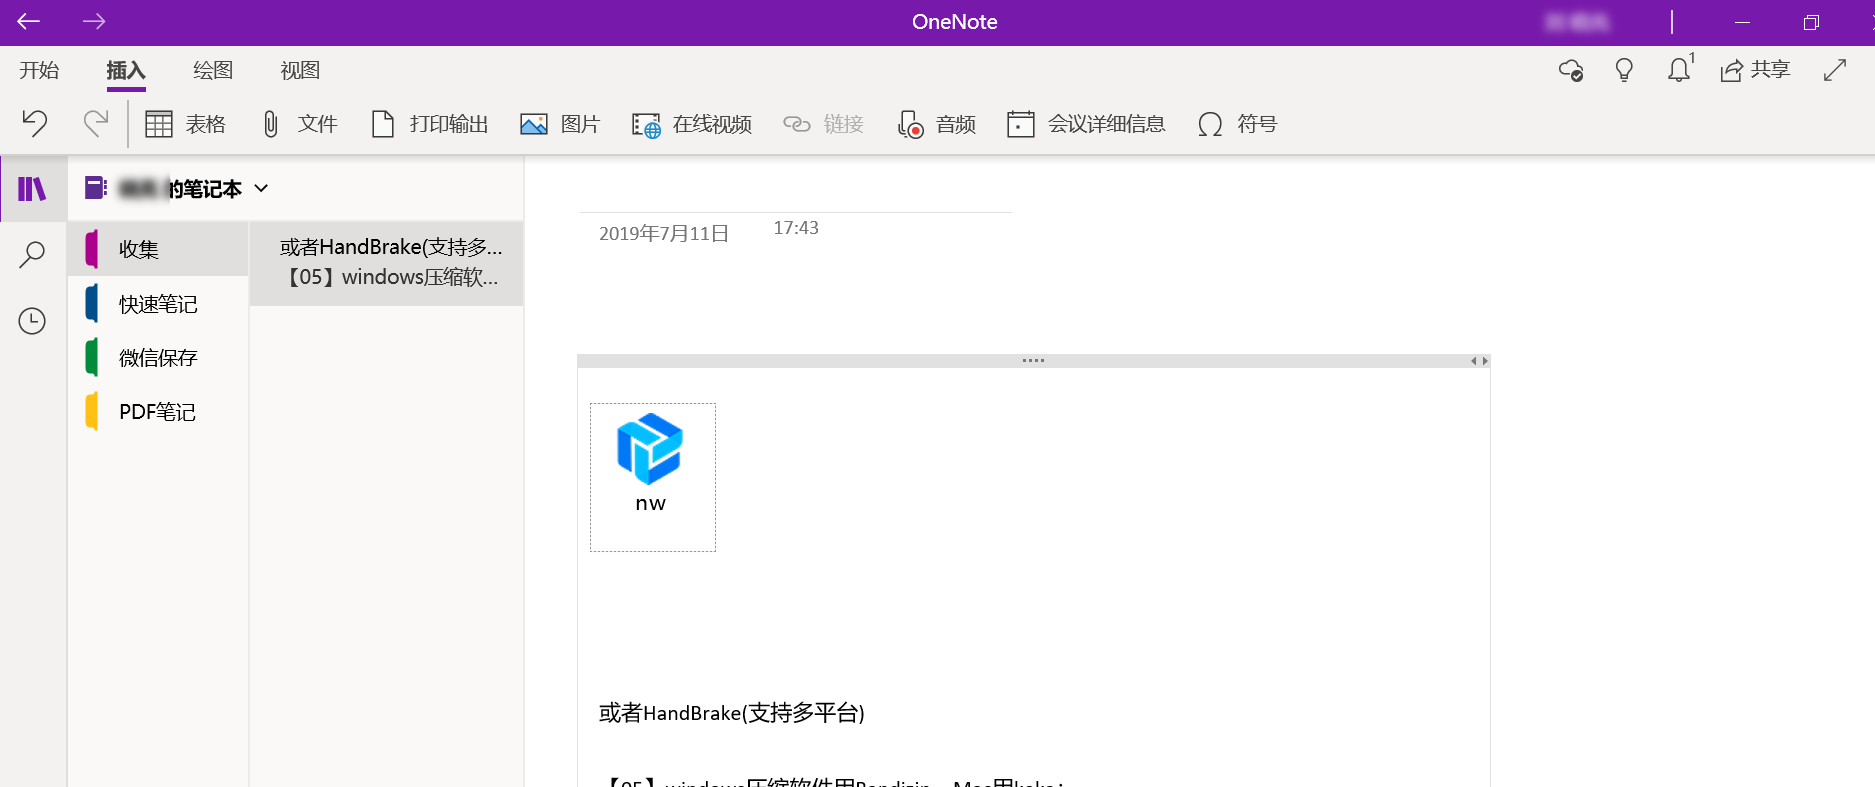Open the 绘图 tab
Image resolution: width=1875 pixels, height=787 pixels.
(213, 70)
